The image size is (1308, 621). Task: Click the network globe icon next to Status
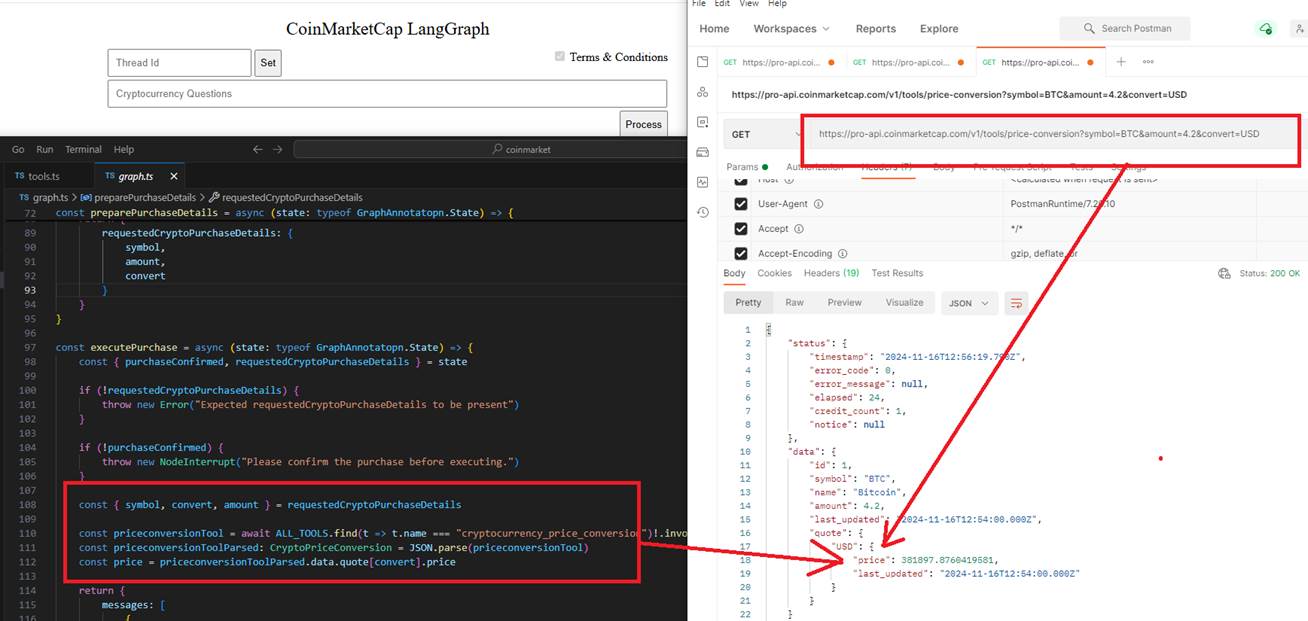1224,273
